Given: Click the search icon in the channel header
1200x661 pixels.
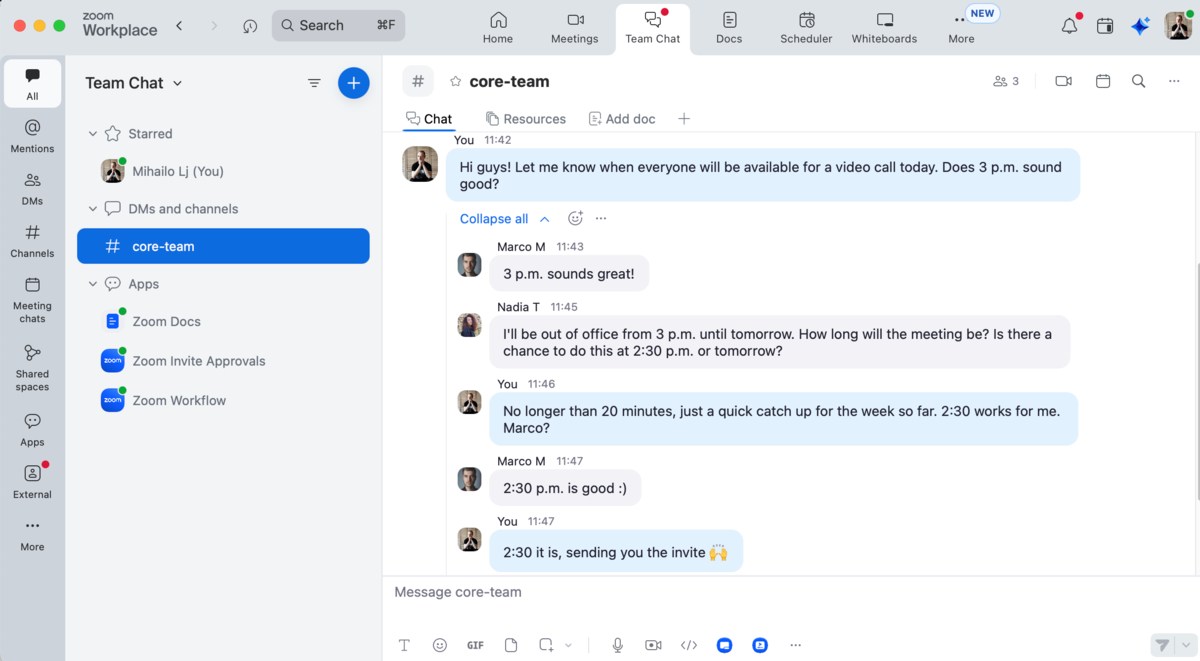Looking at the screenshot, I should pyautogui.click(x=1138, y=81).
